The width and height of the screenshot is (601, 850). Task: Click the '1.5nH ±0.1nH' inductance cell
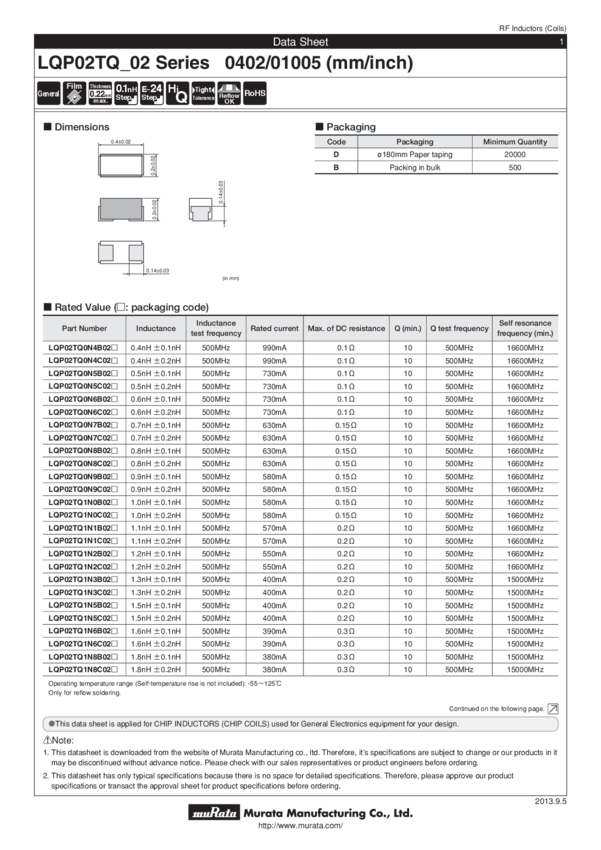coord(156,605)
